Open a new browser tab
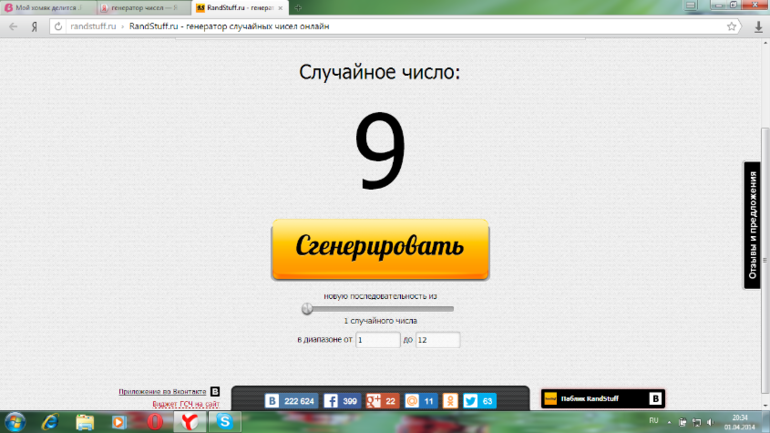Image resolution: width=770 pixels, height=433 pixels. click(298, 8)
